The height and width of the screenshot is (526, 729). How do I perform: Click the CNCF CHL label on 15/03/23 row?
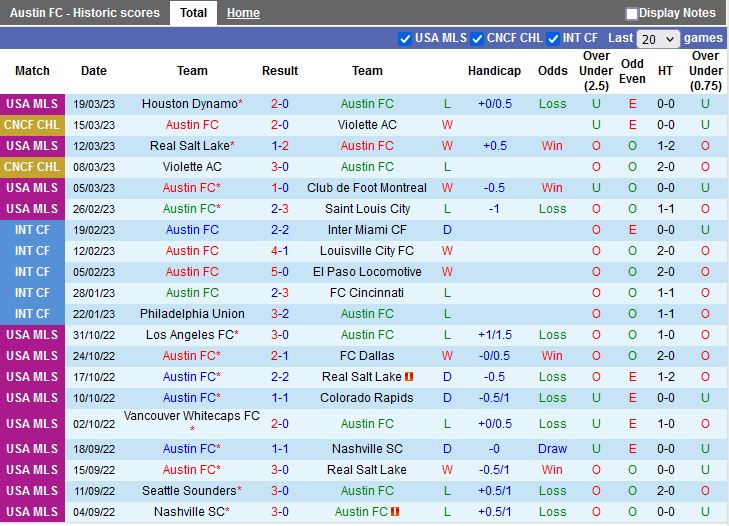tap(32, 125)
